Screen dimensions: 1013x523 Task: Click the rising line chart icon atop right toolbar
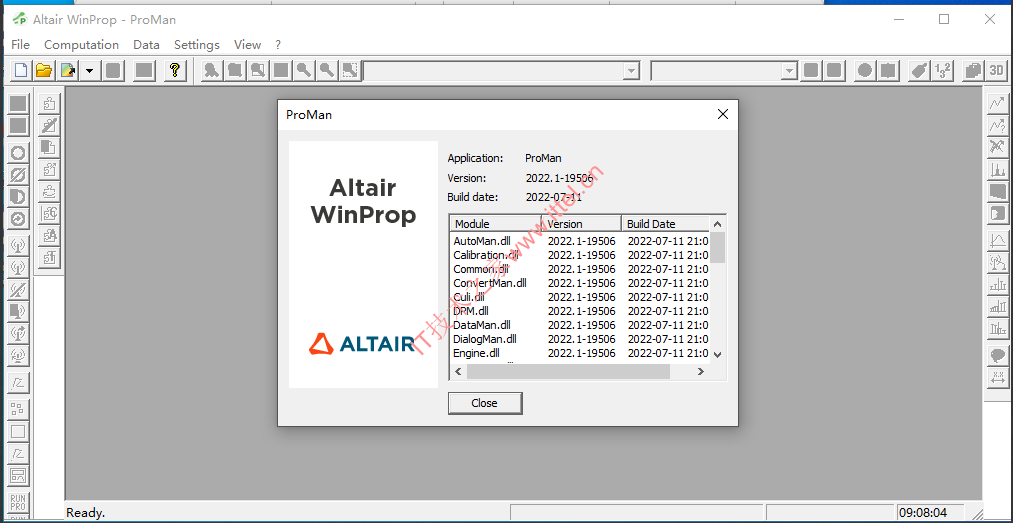(998, 103)
